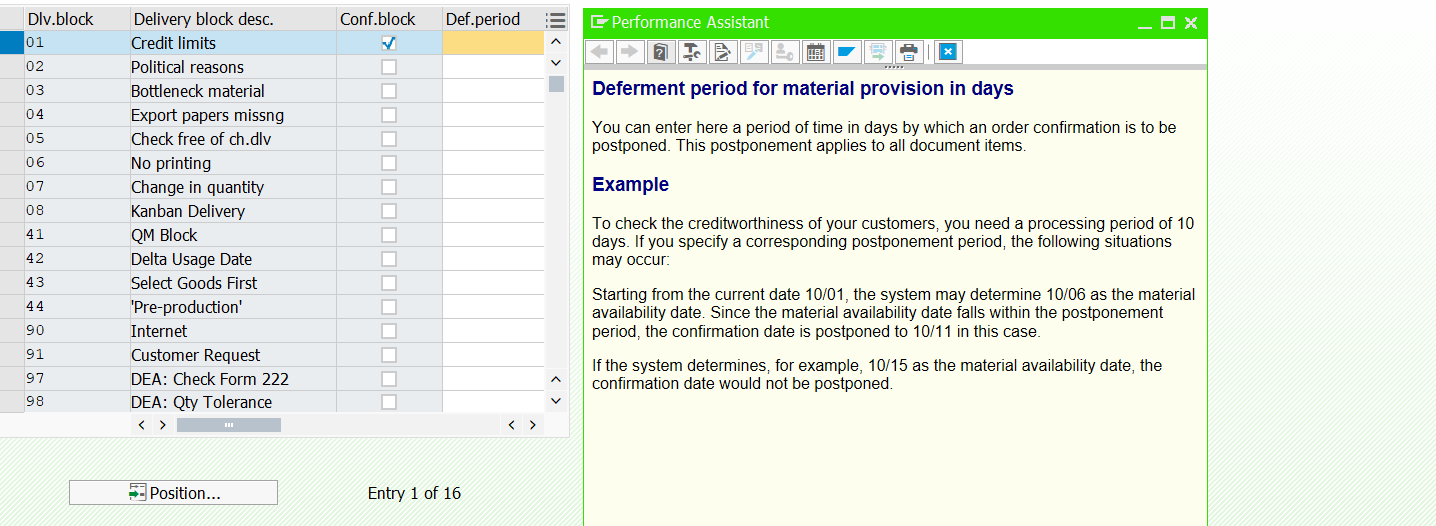
Task: Select row selector for delivery block 01
Action: (x=12, y=43)
